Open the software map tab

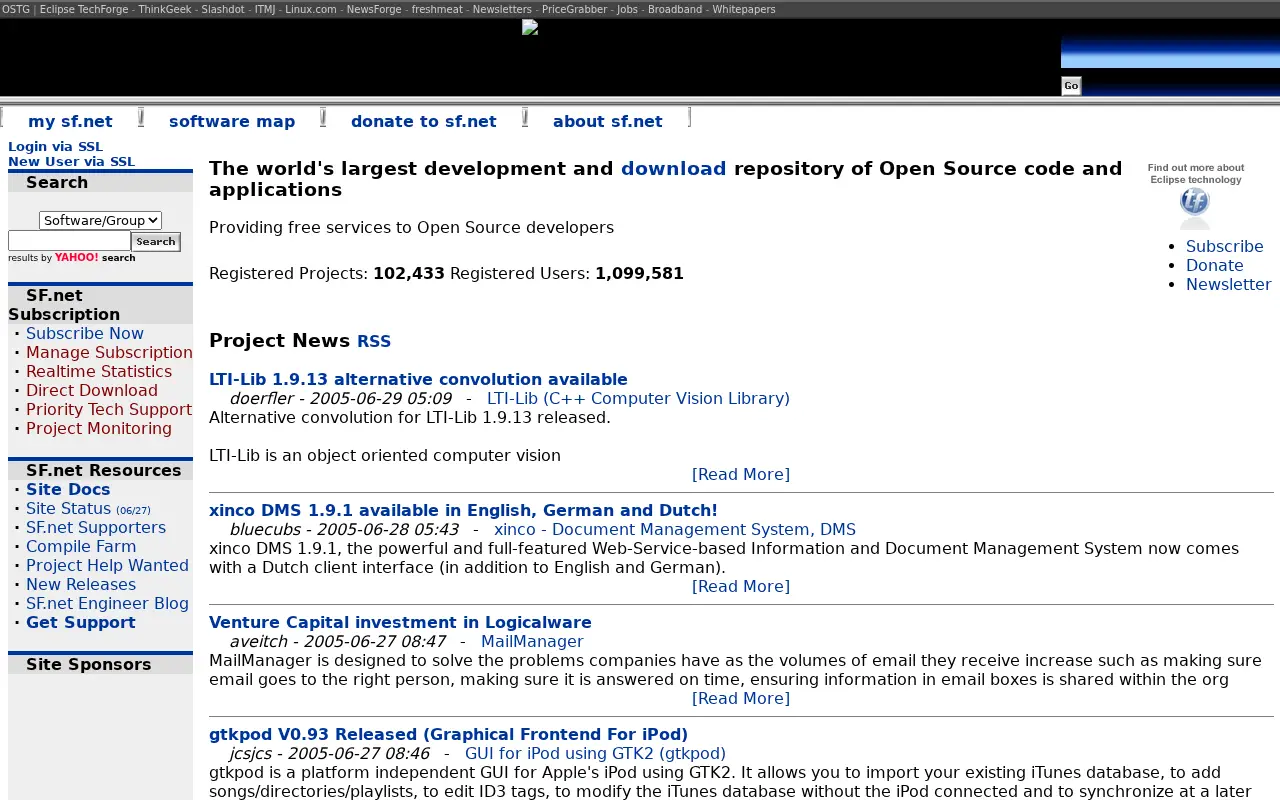click(x=232, y=121)
